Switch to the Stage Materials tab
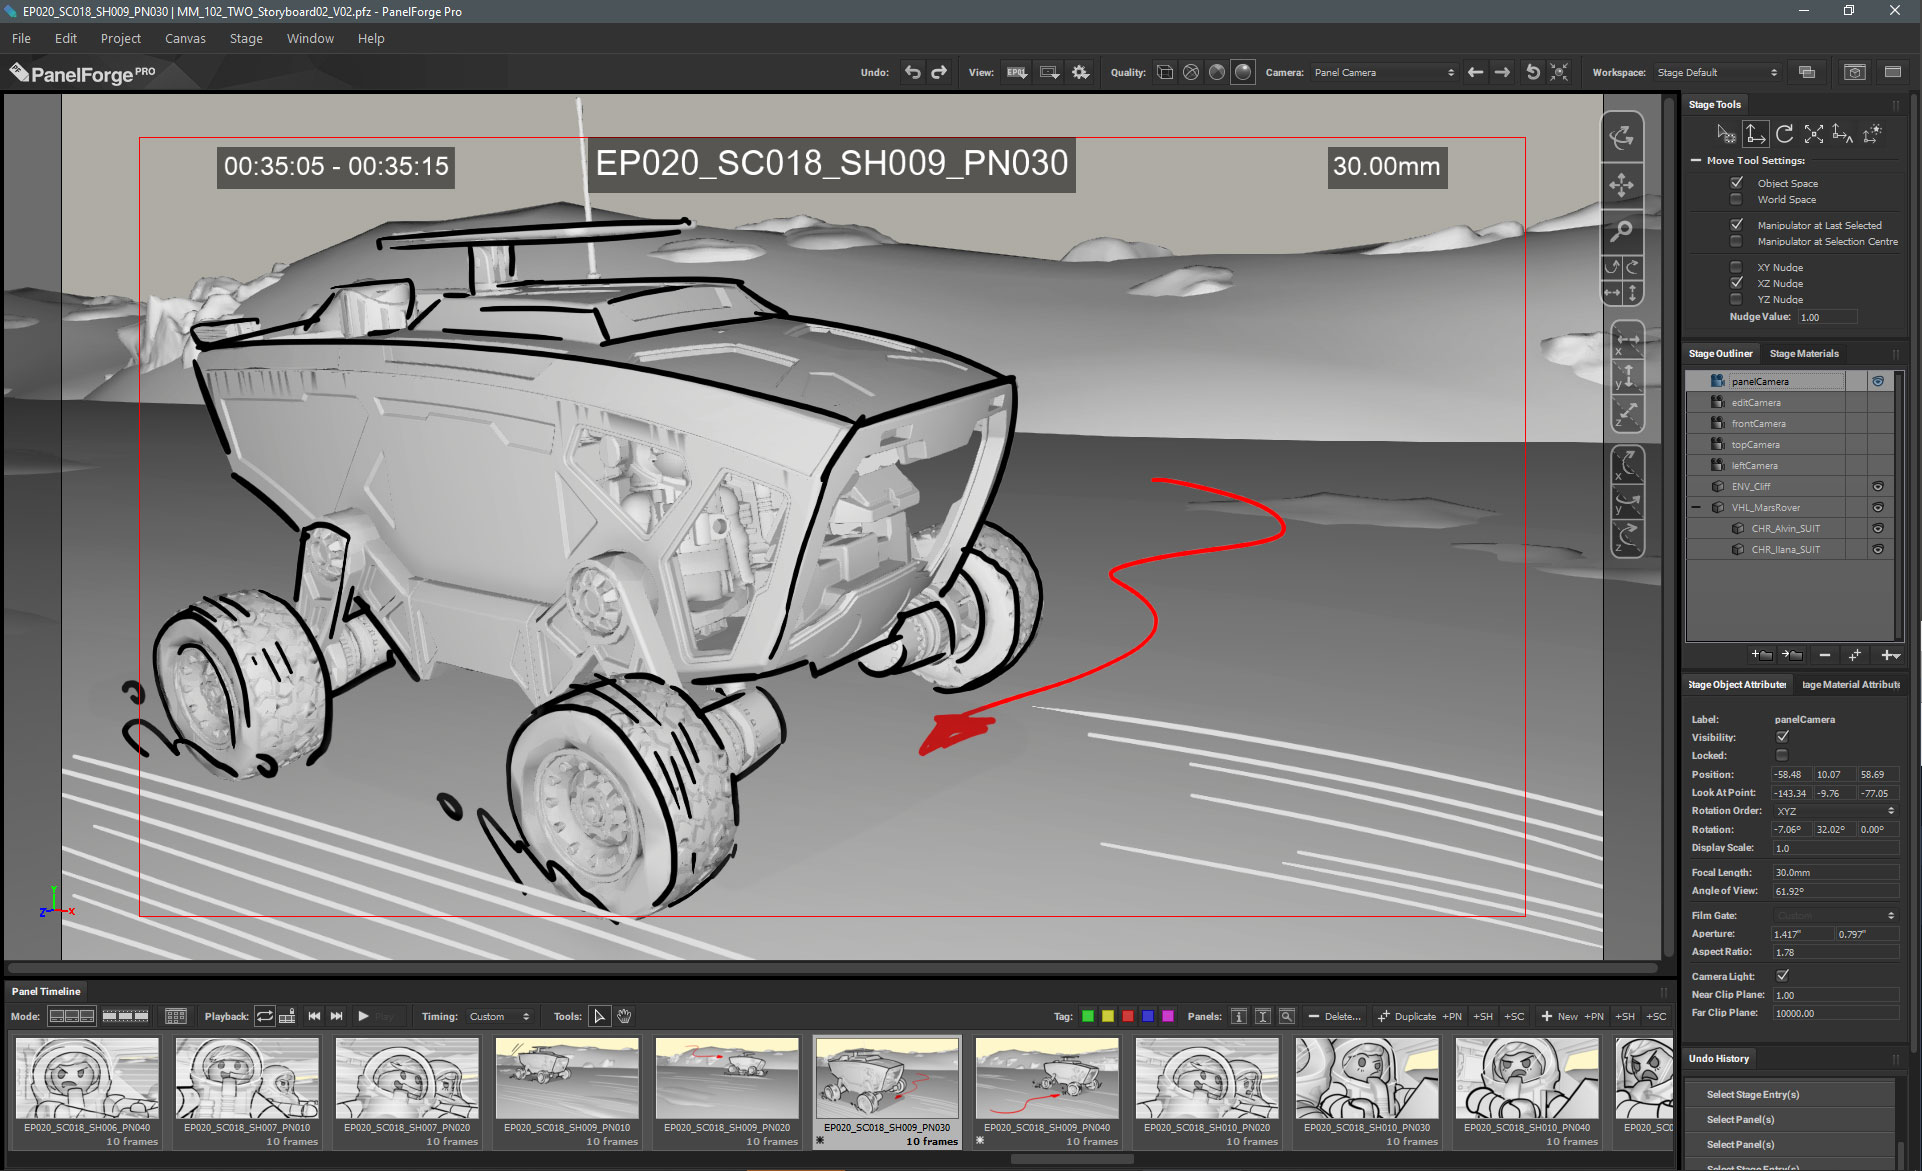 coord(1804,353)
